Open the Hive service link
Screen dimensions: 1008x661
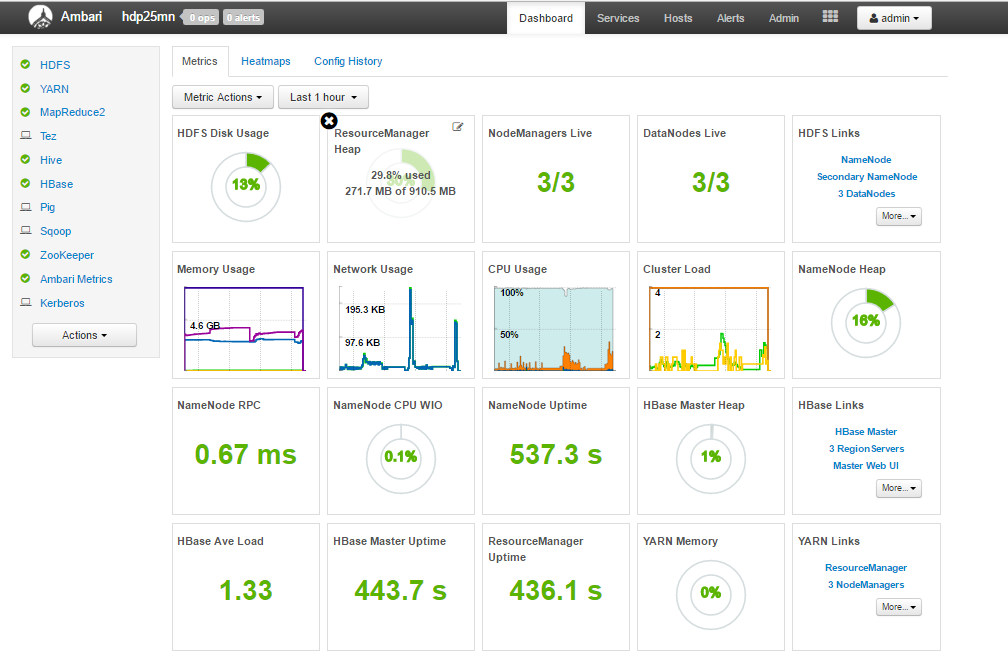[51, 160]
